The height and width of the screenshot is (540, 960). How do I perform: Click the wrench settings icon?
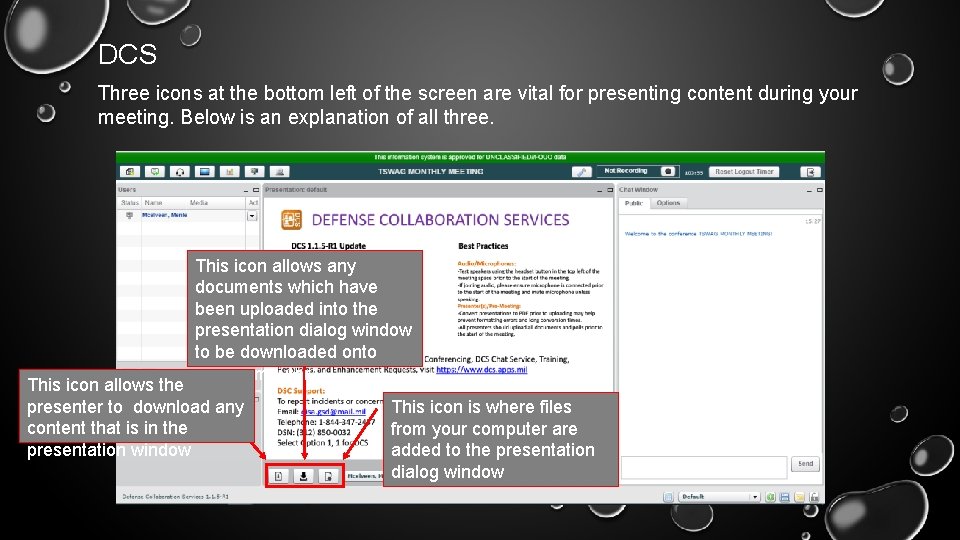(x=582, y=172)
